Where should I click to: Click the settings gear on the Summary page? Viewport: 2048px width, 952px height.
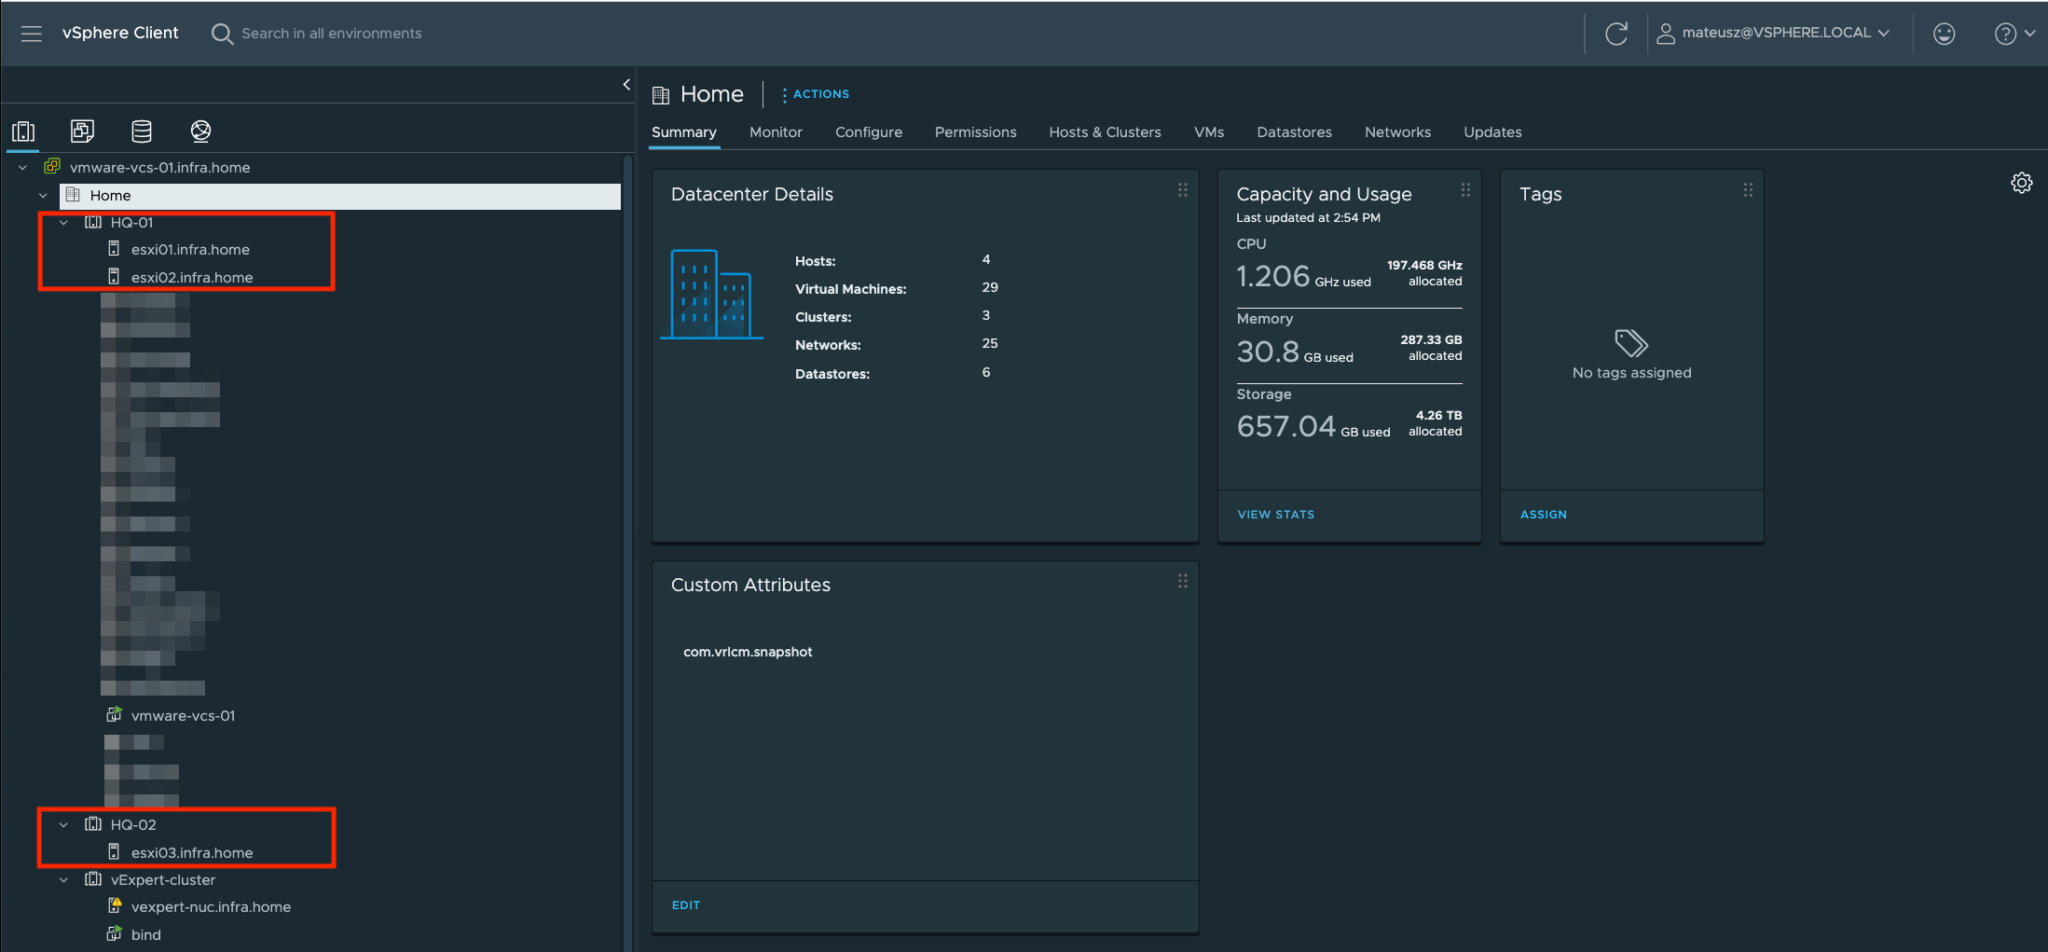(x=2021, y=183)
